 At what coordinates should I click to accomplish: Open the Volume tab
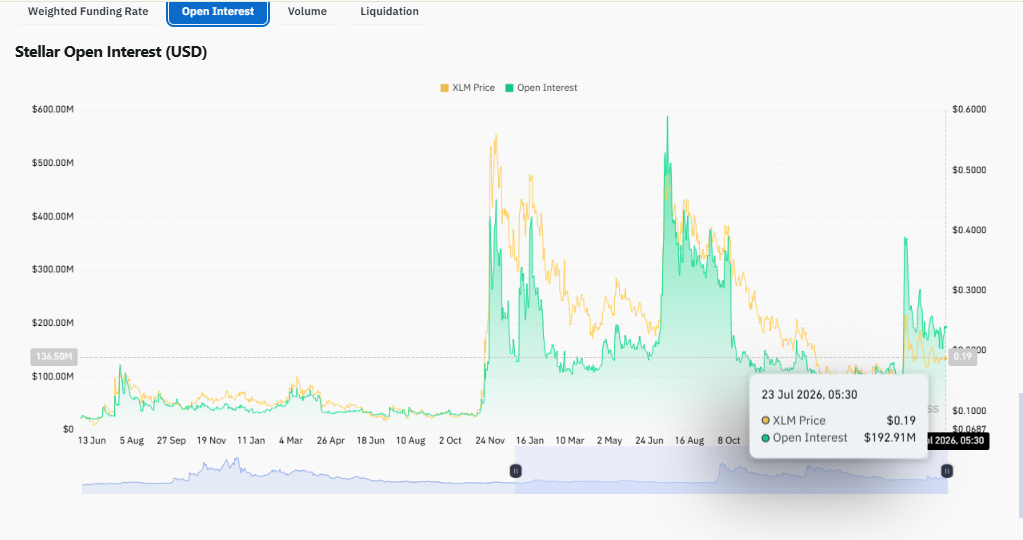[307, 12]
